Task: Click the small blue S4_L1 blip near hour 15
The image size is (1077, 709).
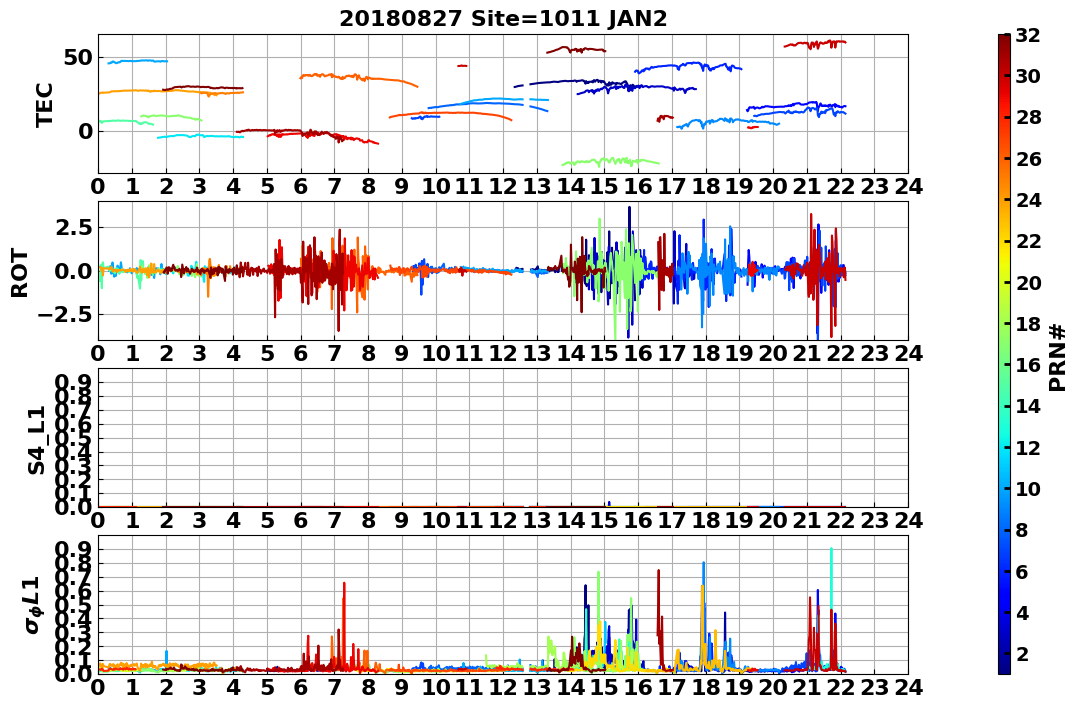Action: pyautogui.click(x=609, y=504)
